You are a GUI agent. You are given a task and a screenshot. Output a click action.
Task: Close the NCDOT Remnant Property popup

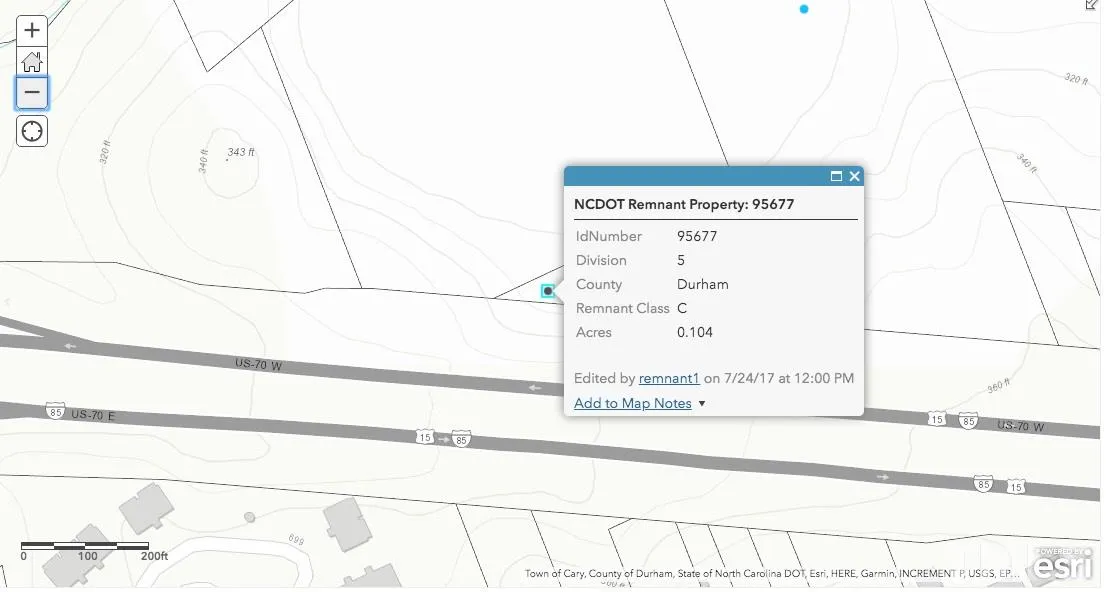[855, 176]
